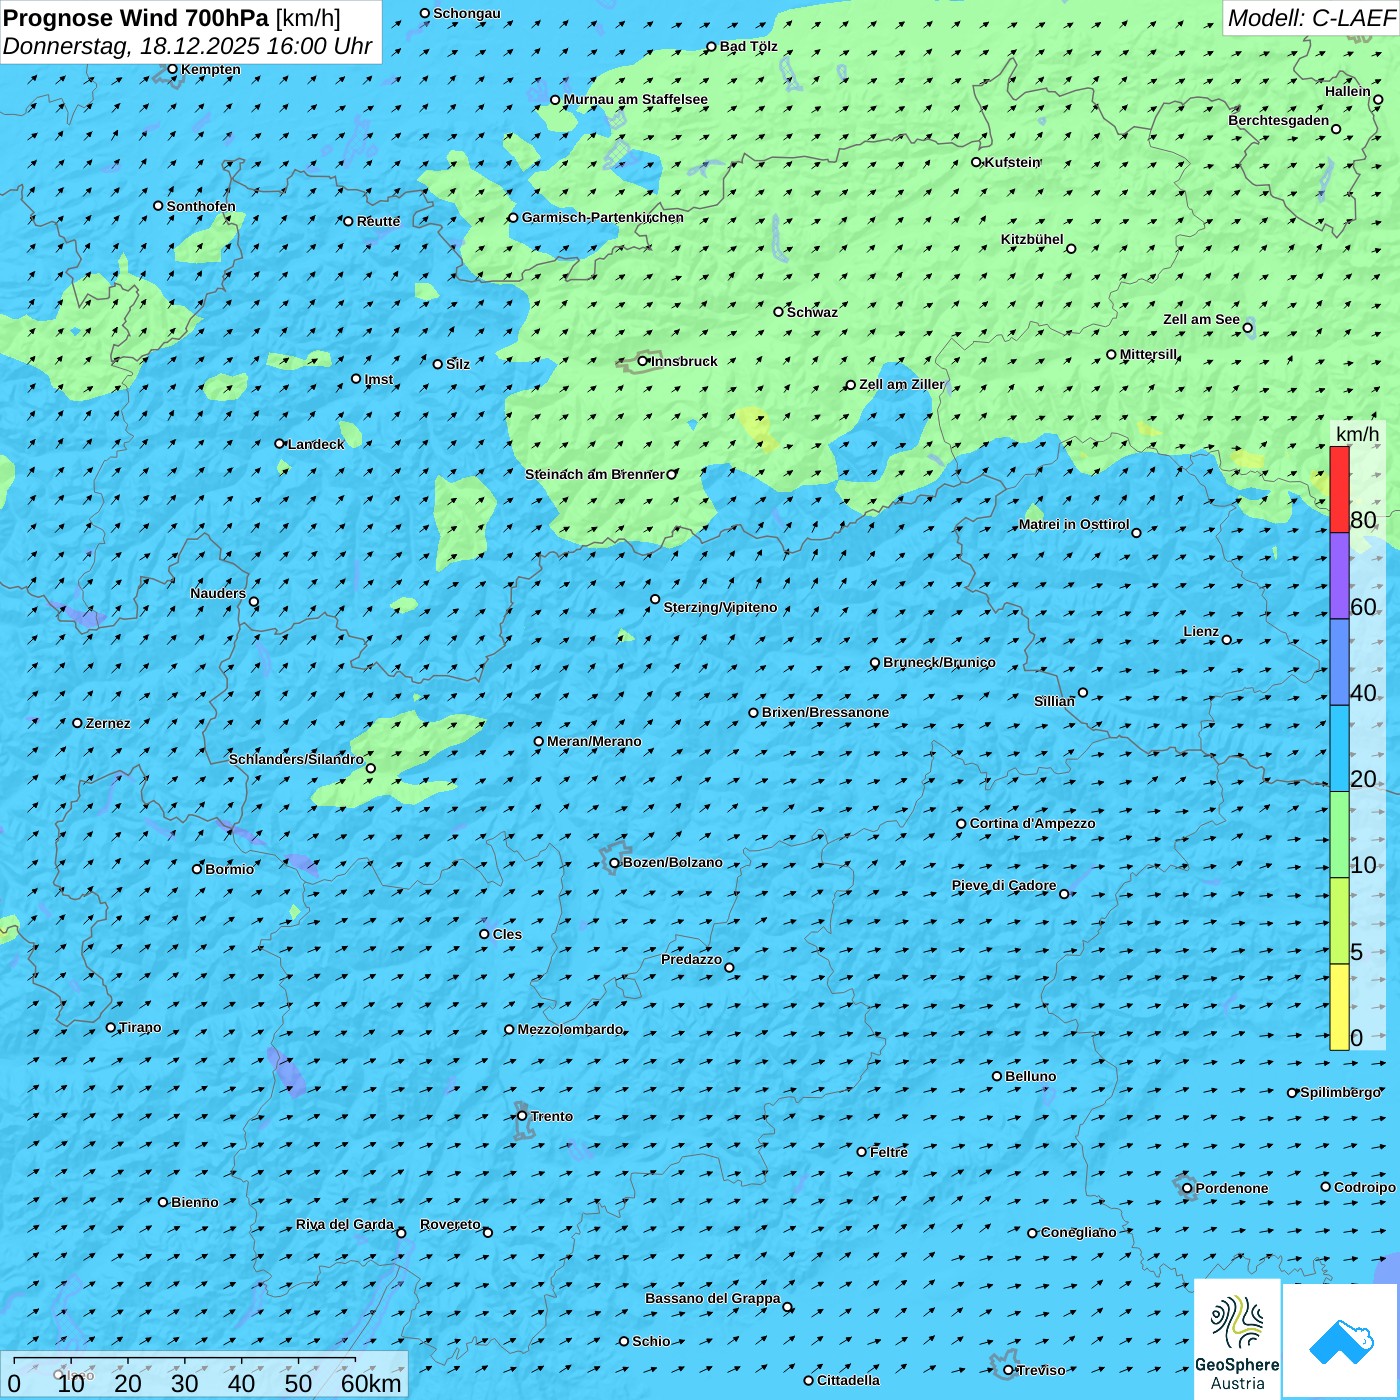Click the 'Mittersill' label
The width and height of the screenshot is (1400, 1400).
pos(1148,354)
